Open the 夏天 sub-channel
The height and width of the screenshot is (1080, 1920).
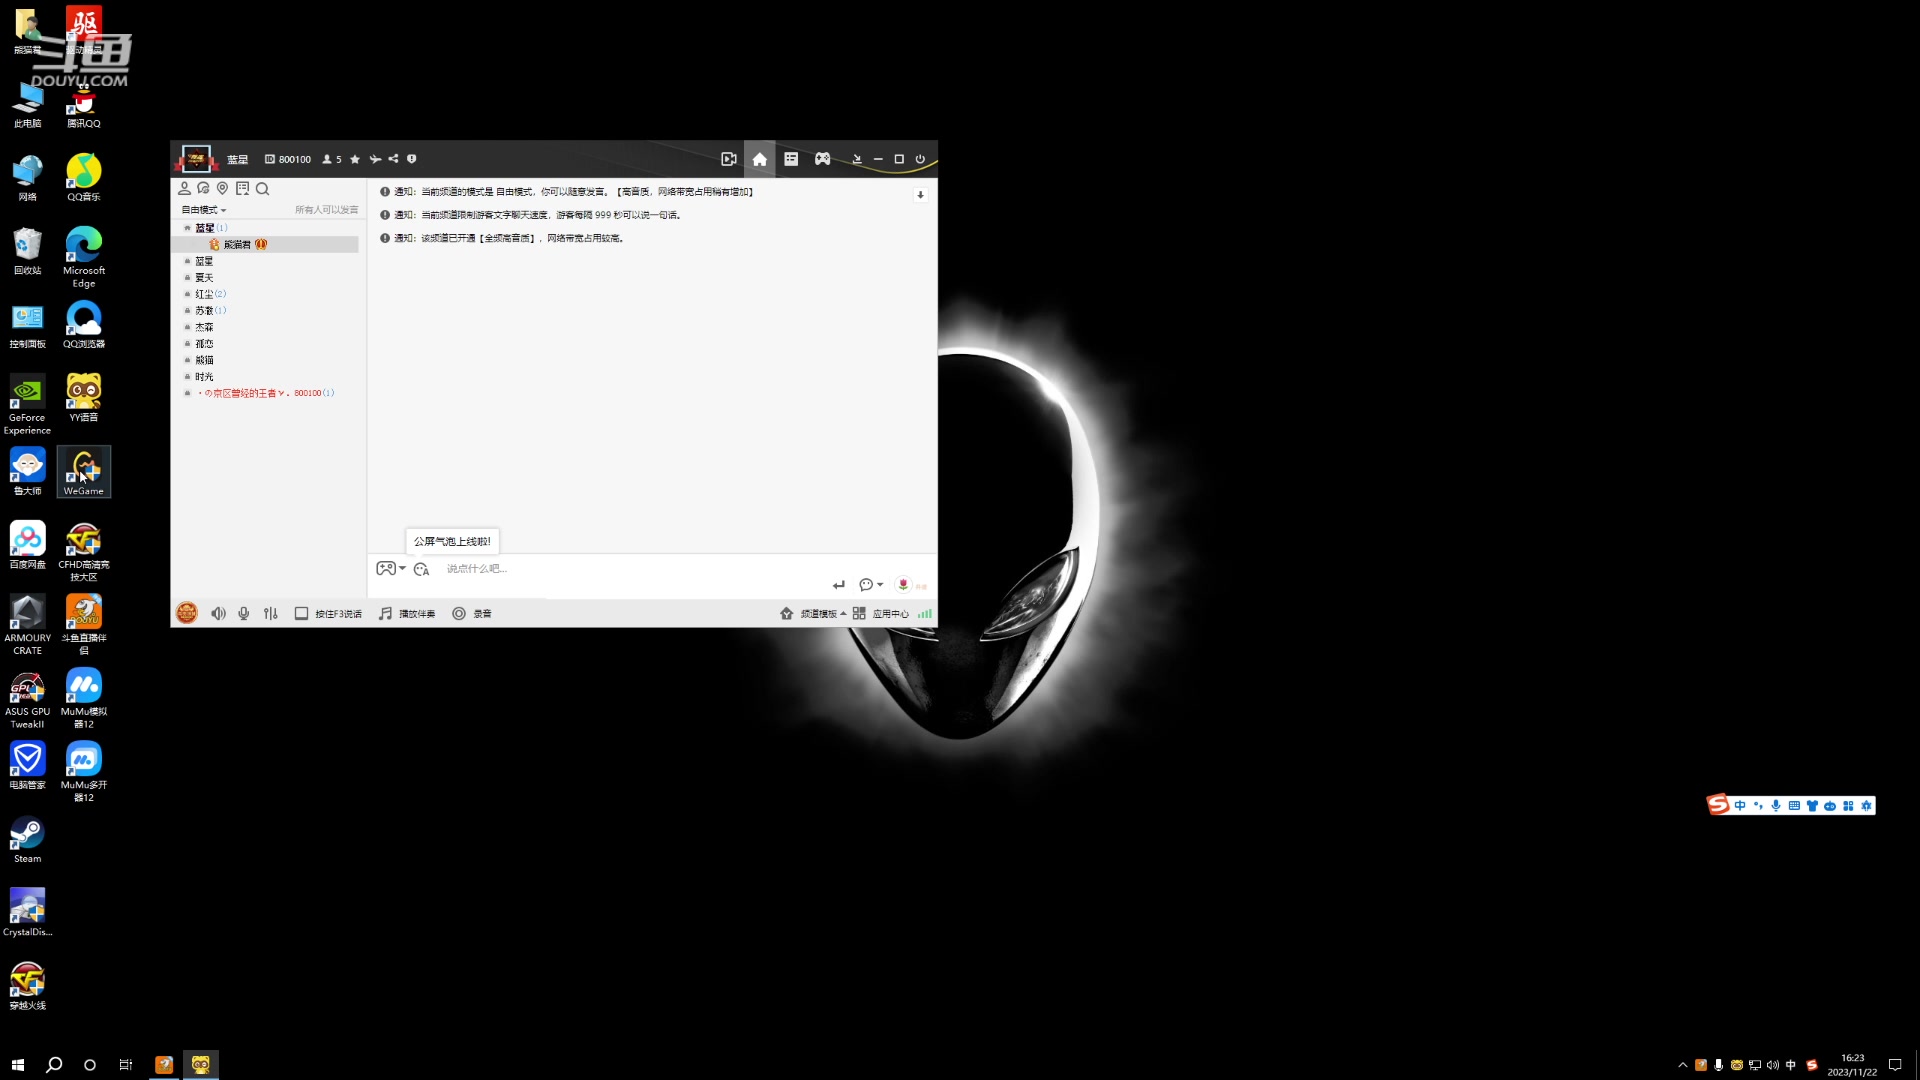(x=204, y=278)
